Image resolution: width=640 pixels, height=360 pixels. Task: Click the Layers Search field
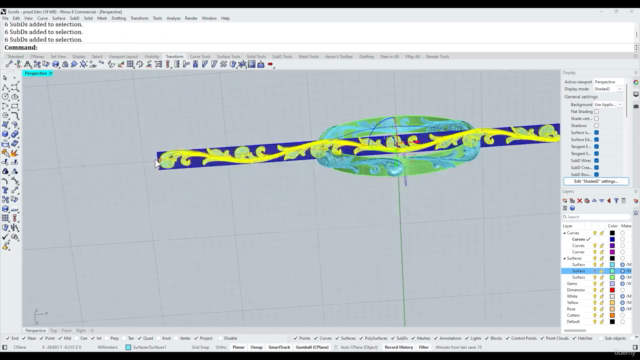pos(597,217)
